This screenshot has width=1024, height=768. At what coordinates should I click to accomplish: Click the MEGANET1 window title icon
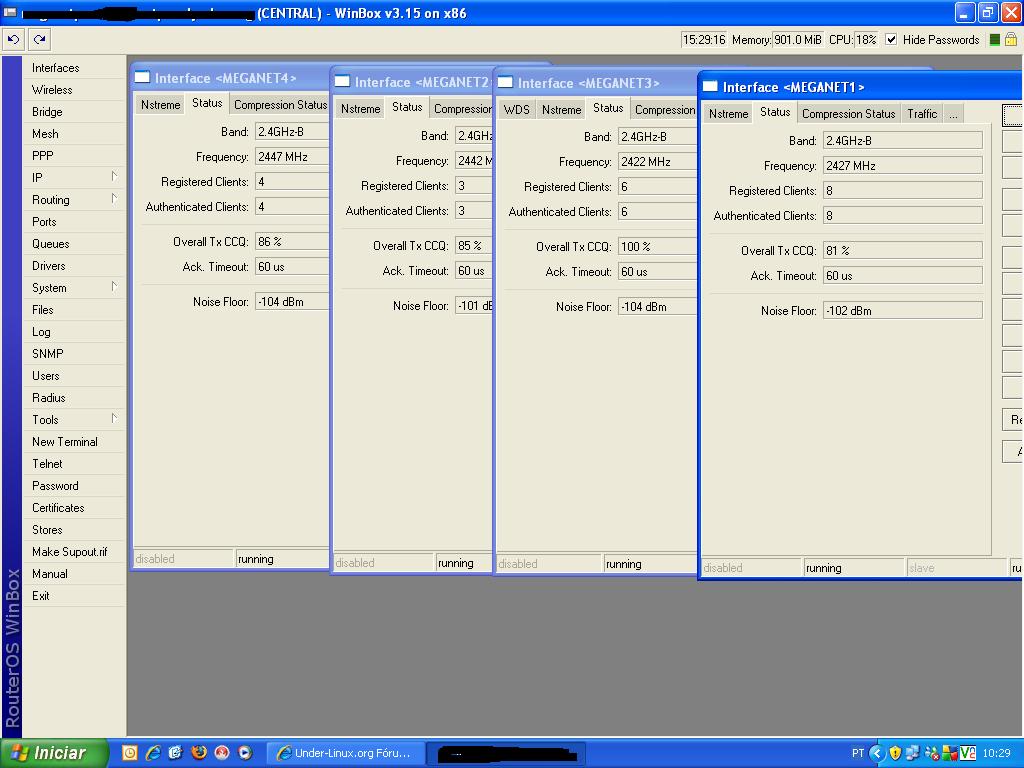tap(710, 87)
